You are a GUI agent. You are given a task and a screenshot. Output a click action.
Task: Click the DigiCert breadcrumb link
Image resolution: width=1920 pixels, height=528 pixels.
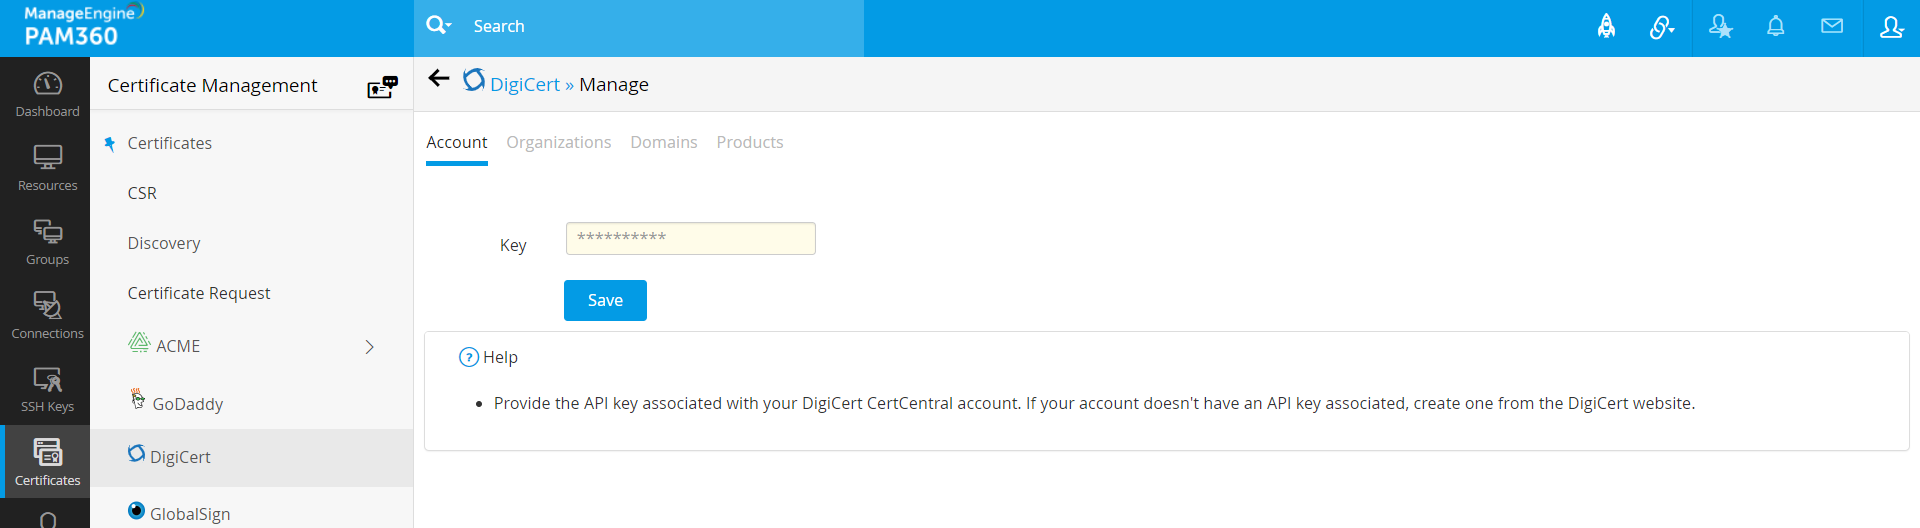pos(524,85)
